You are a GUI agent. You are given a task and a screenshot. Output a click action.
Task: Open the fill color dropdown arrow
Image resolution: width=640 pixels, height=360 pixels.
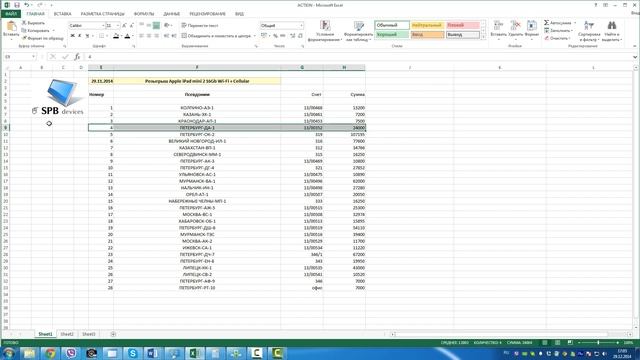coord(121,36)
